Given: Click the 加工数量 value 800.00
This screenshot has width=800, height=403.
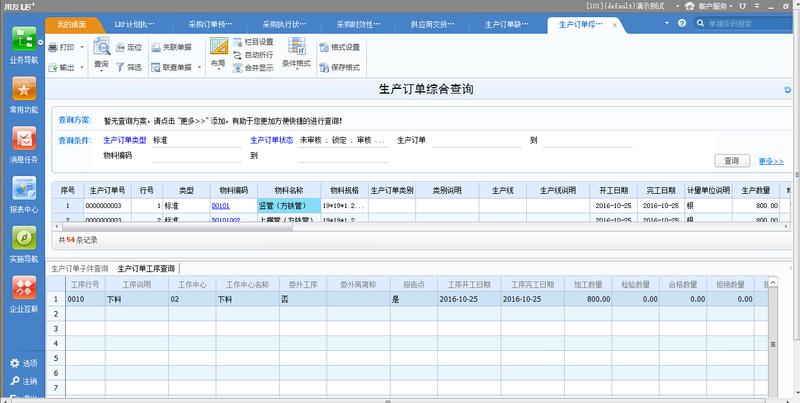Looking at the screenshot, I should point(588,299).
